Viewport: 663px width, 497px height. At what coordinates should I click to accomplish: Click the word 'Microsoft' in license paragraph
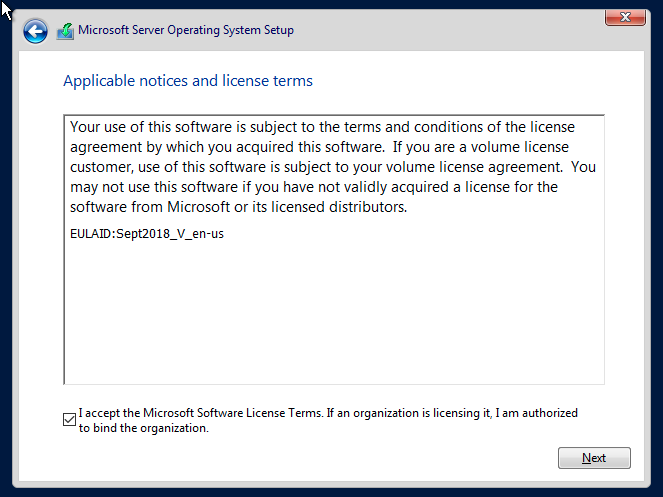pos(199,207)
